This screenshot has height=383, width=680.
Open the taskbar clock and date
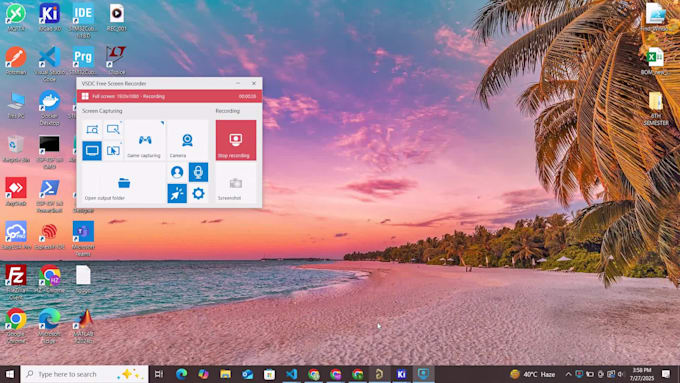click(642, 374)
